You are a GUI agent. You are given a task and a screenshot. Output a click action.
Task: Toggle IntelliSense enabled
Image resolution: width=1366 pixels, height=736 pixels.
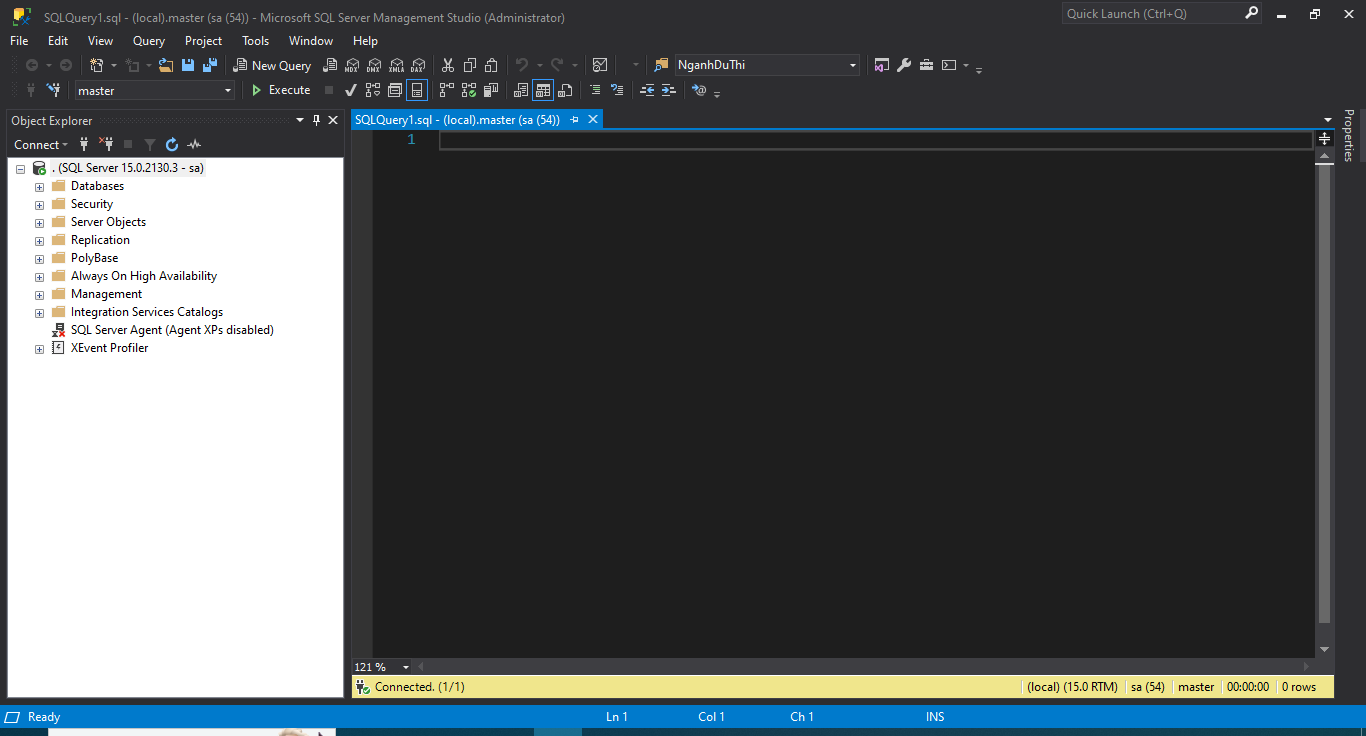click(x=417, y=90)
